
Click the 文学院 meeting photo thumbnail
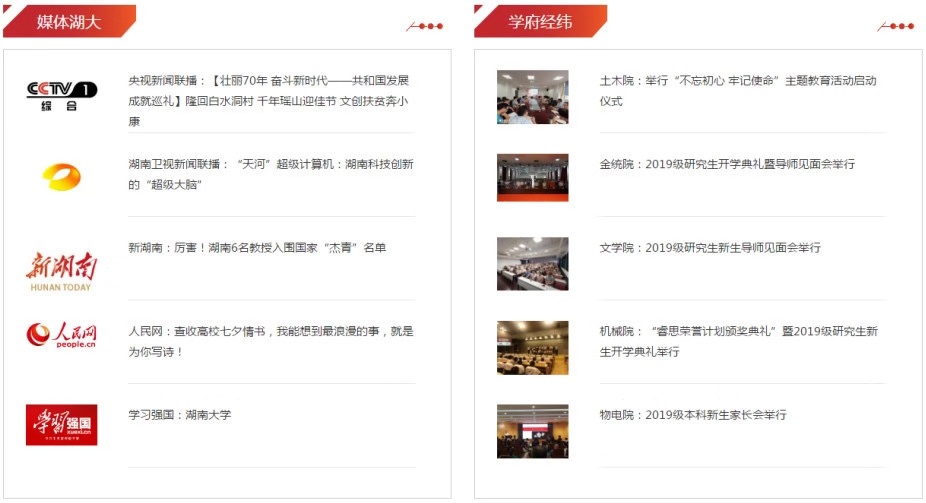click(x=532, y=263)
